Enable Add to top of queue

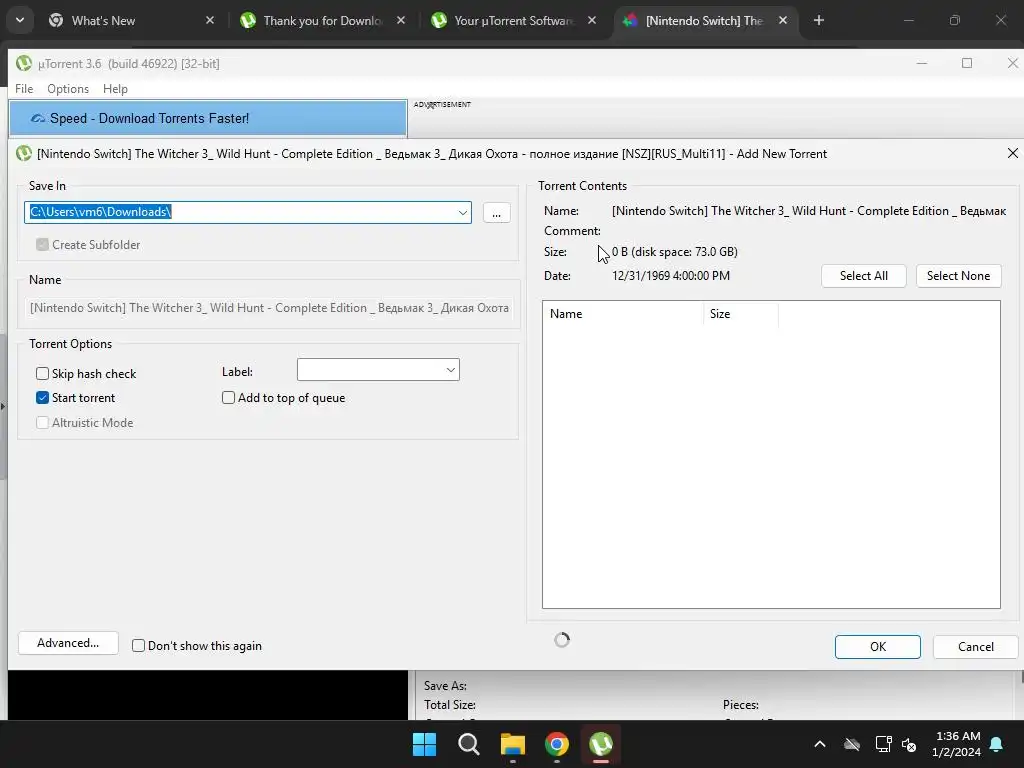228,398
